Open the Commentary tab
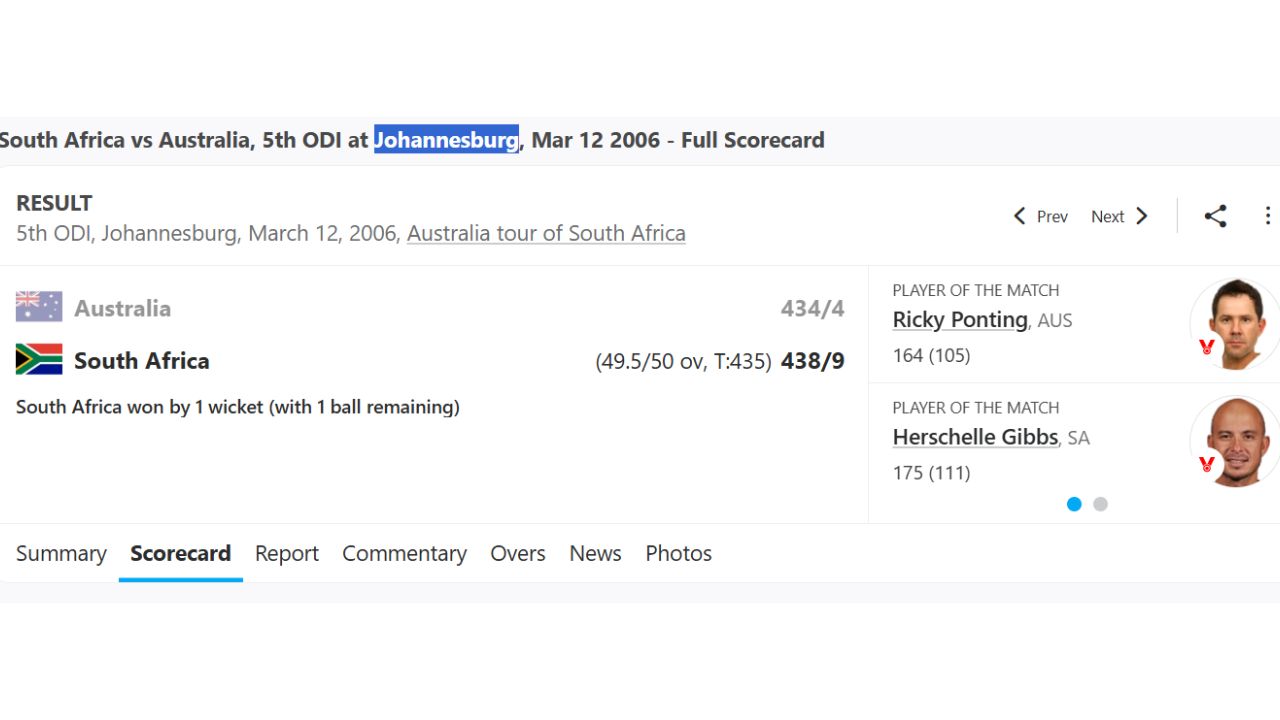The height and width of the screenshot is (720, 1280). (x=404, y=553)
